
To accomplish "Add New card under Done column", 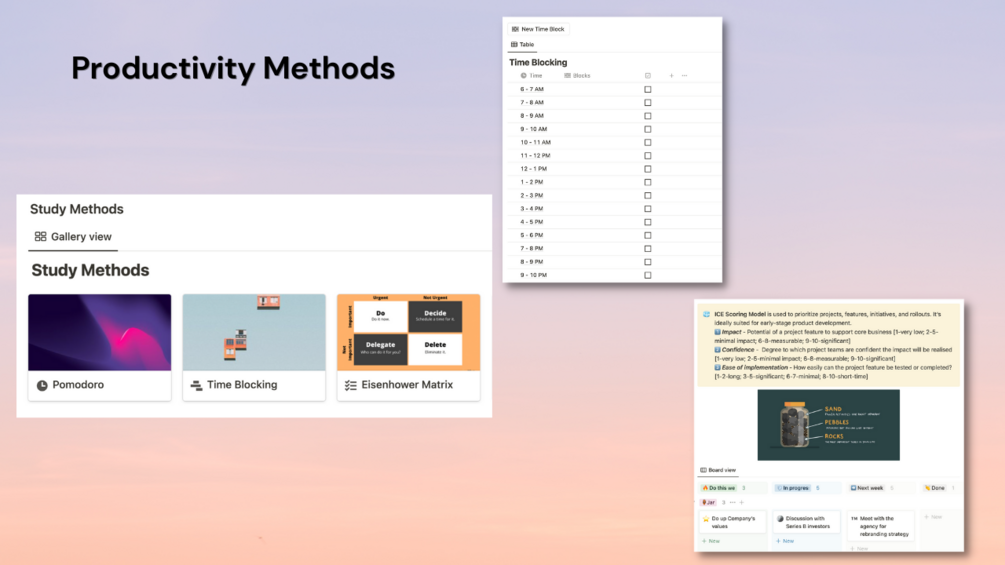I will point(933,517).
